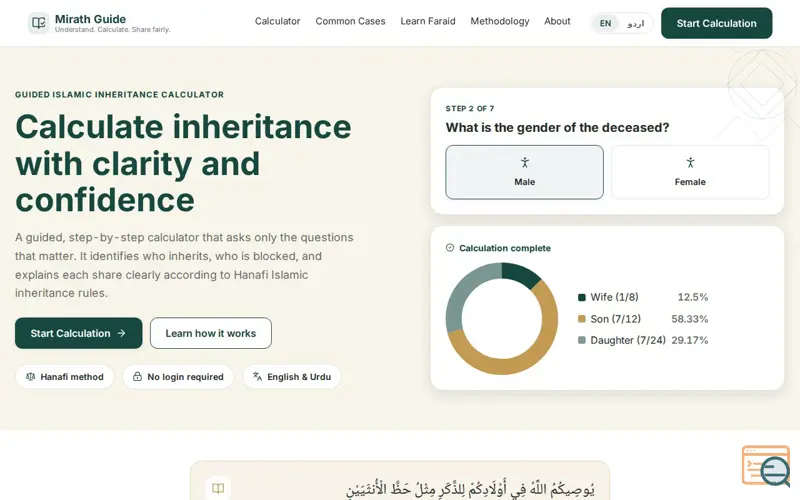The width and height of the screenshot is (800, 500).
Task: Click the gold Son legend swatch
Action: [x=582, y=319]
